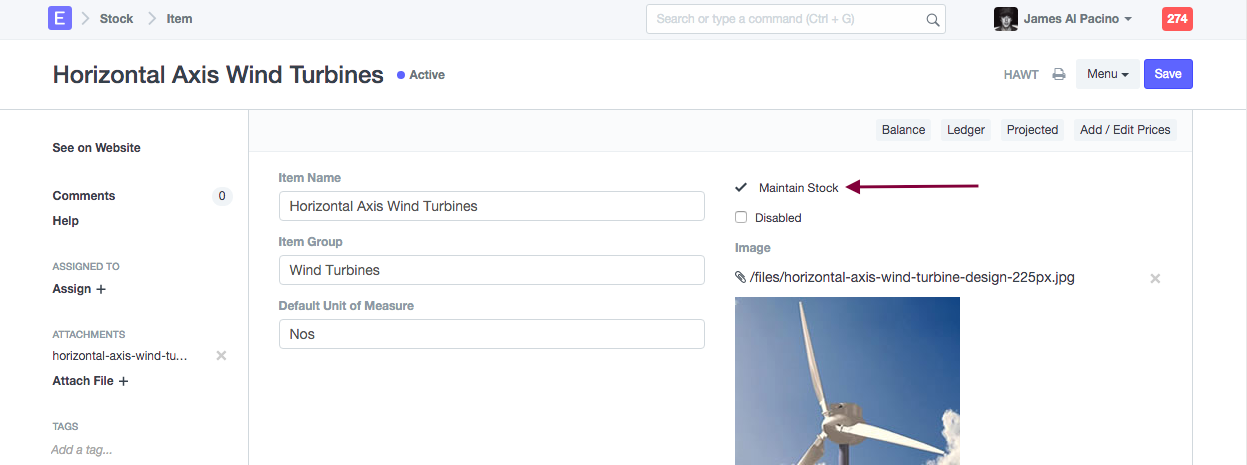Screen dimensions: 1247x465
Task: Click the plus icon next to Attach File
Action: 123,381
